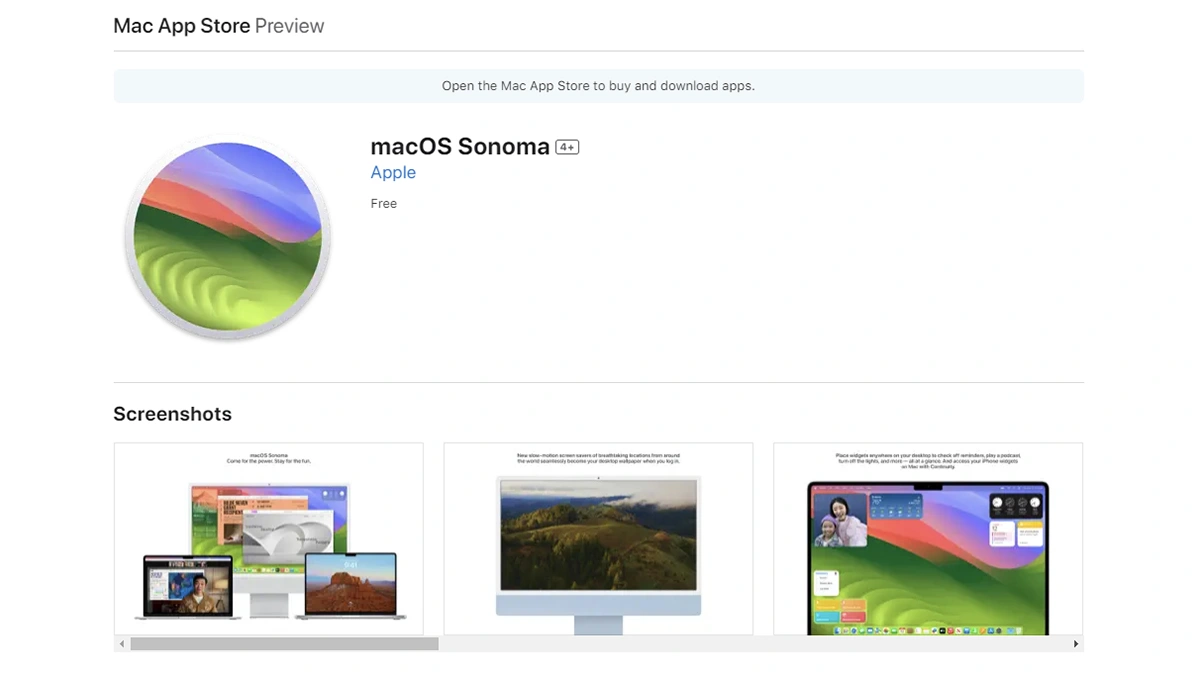Click the 'Open the Mac App Store' banner
1200x675 pixels.
coord(598,86)
